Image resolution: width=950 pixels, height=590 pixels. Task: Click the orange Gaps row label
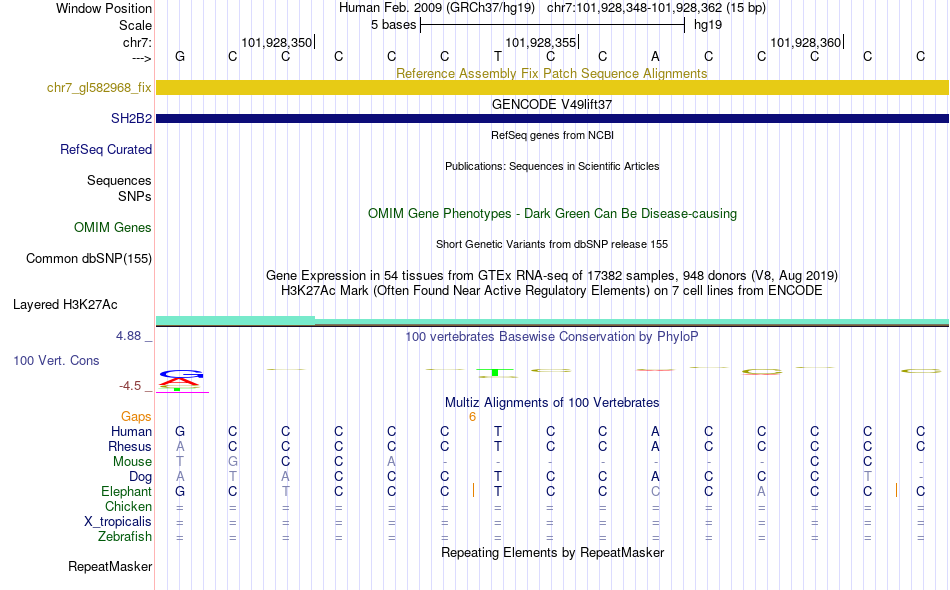pos(136,417)
